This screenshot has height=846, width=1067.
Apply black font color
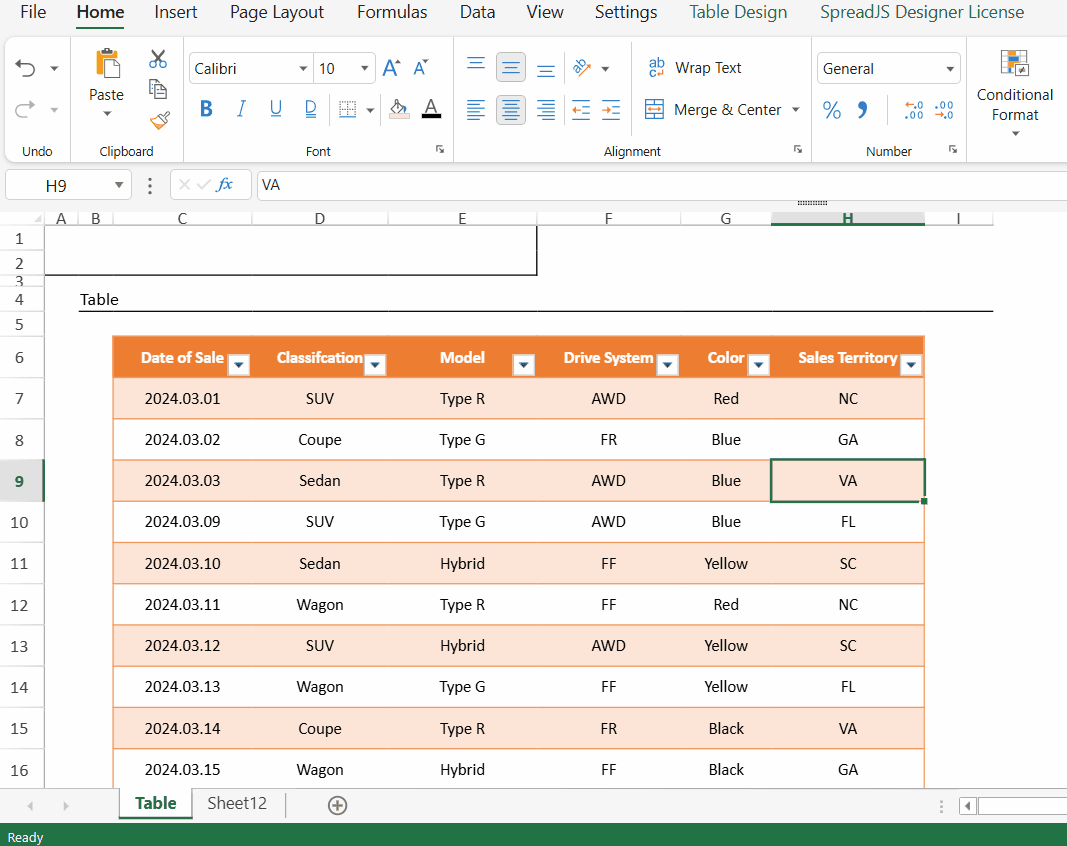coord(431,109)
